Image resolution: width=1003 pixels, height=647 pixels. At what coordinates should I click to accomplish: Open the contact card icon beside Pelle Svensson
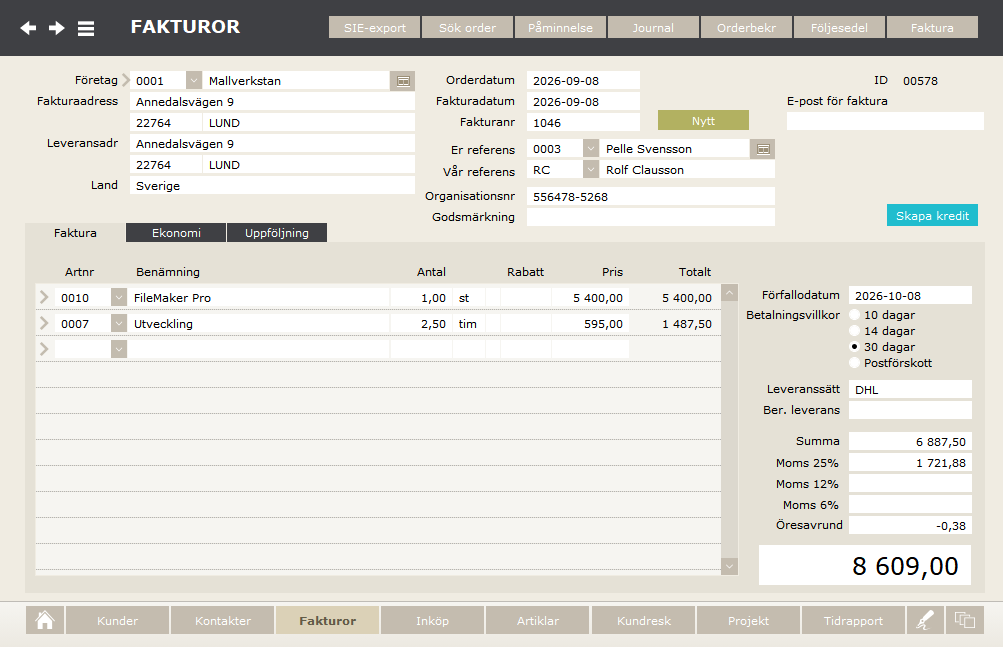[762, 149]
